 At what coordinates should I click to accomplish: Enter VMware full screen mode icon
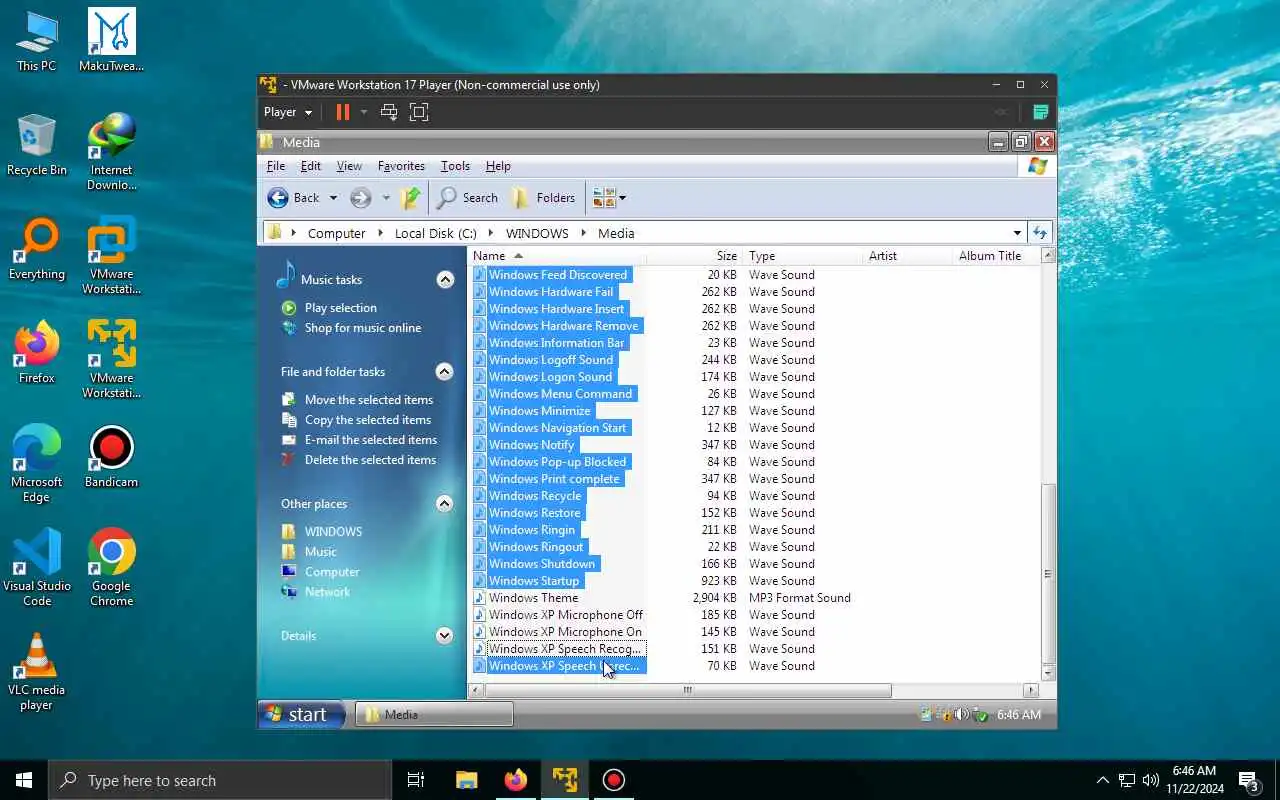click(x=419, y=112)
